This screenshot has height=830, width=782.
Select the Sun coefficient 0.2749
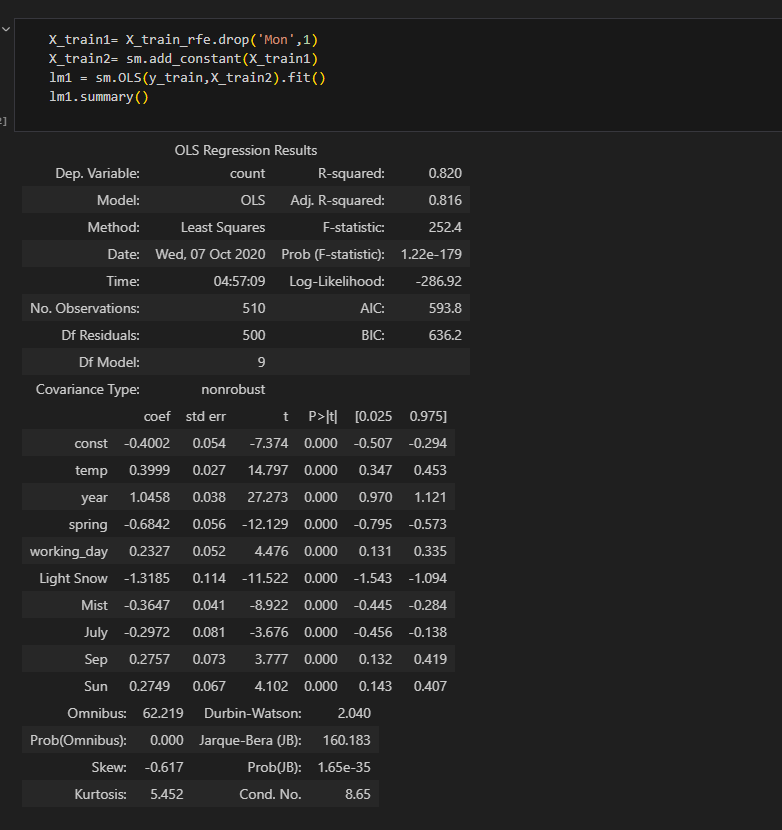tap(149, 686)
